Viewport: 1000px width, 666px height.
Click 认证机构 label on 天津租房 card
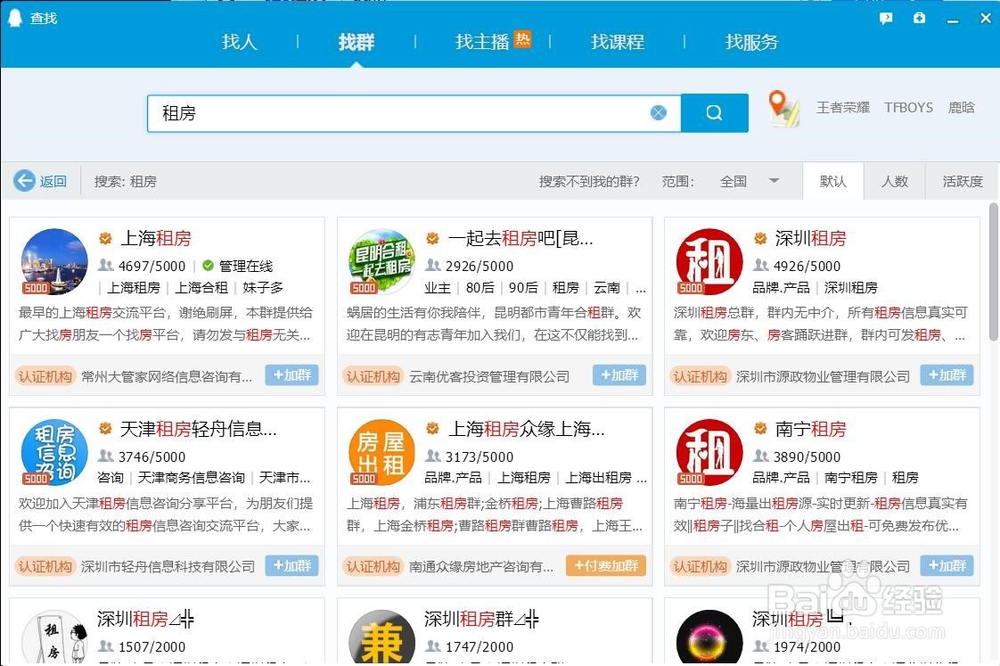pyautogui.click(x=44, y=565)
